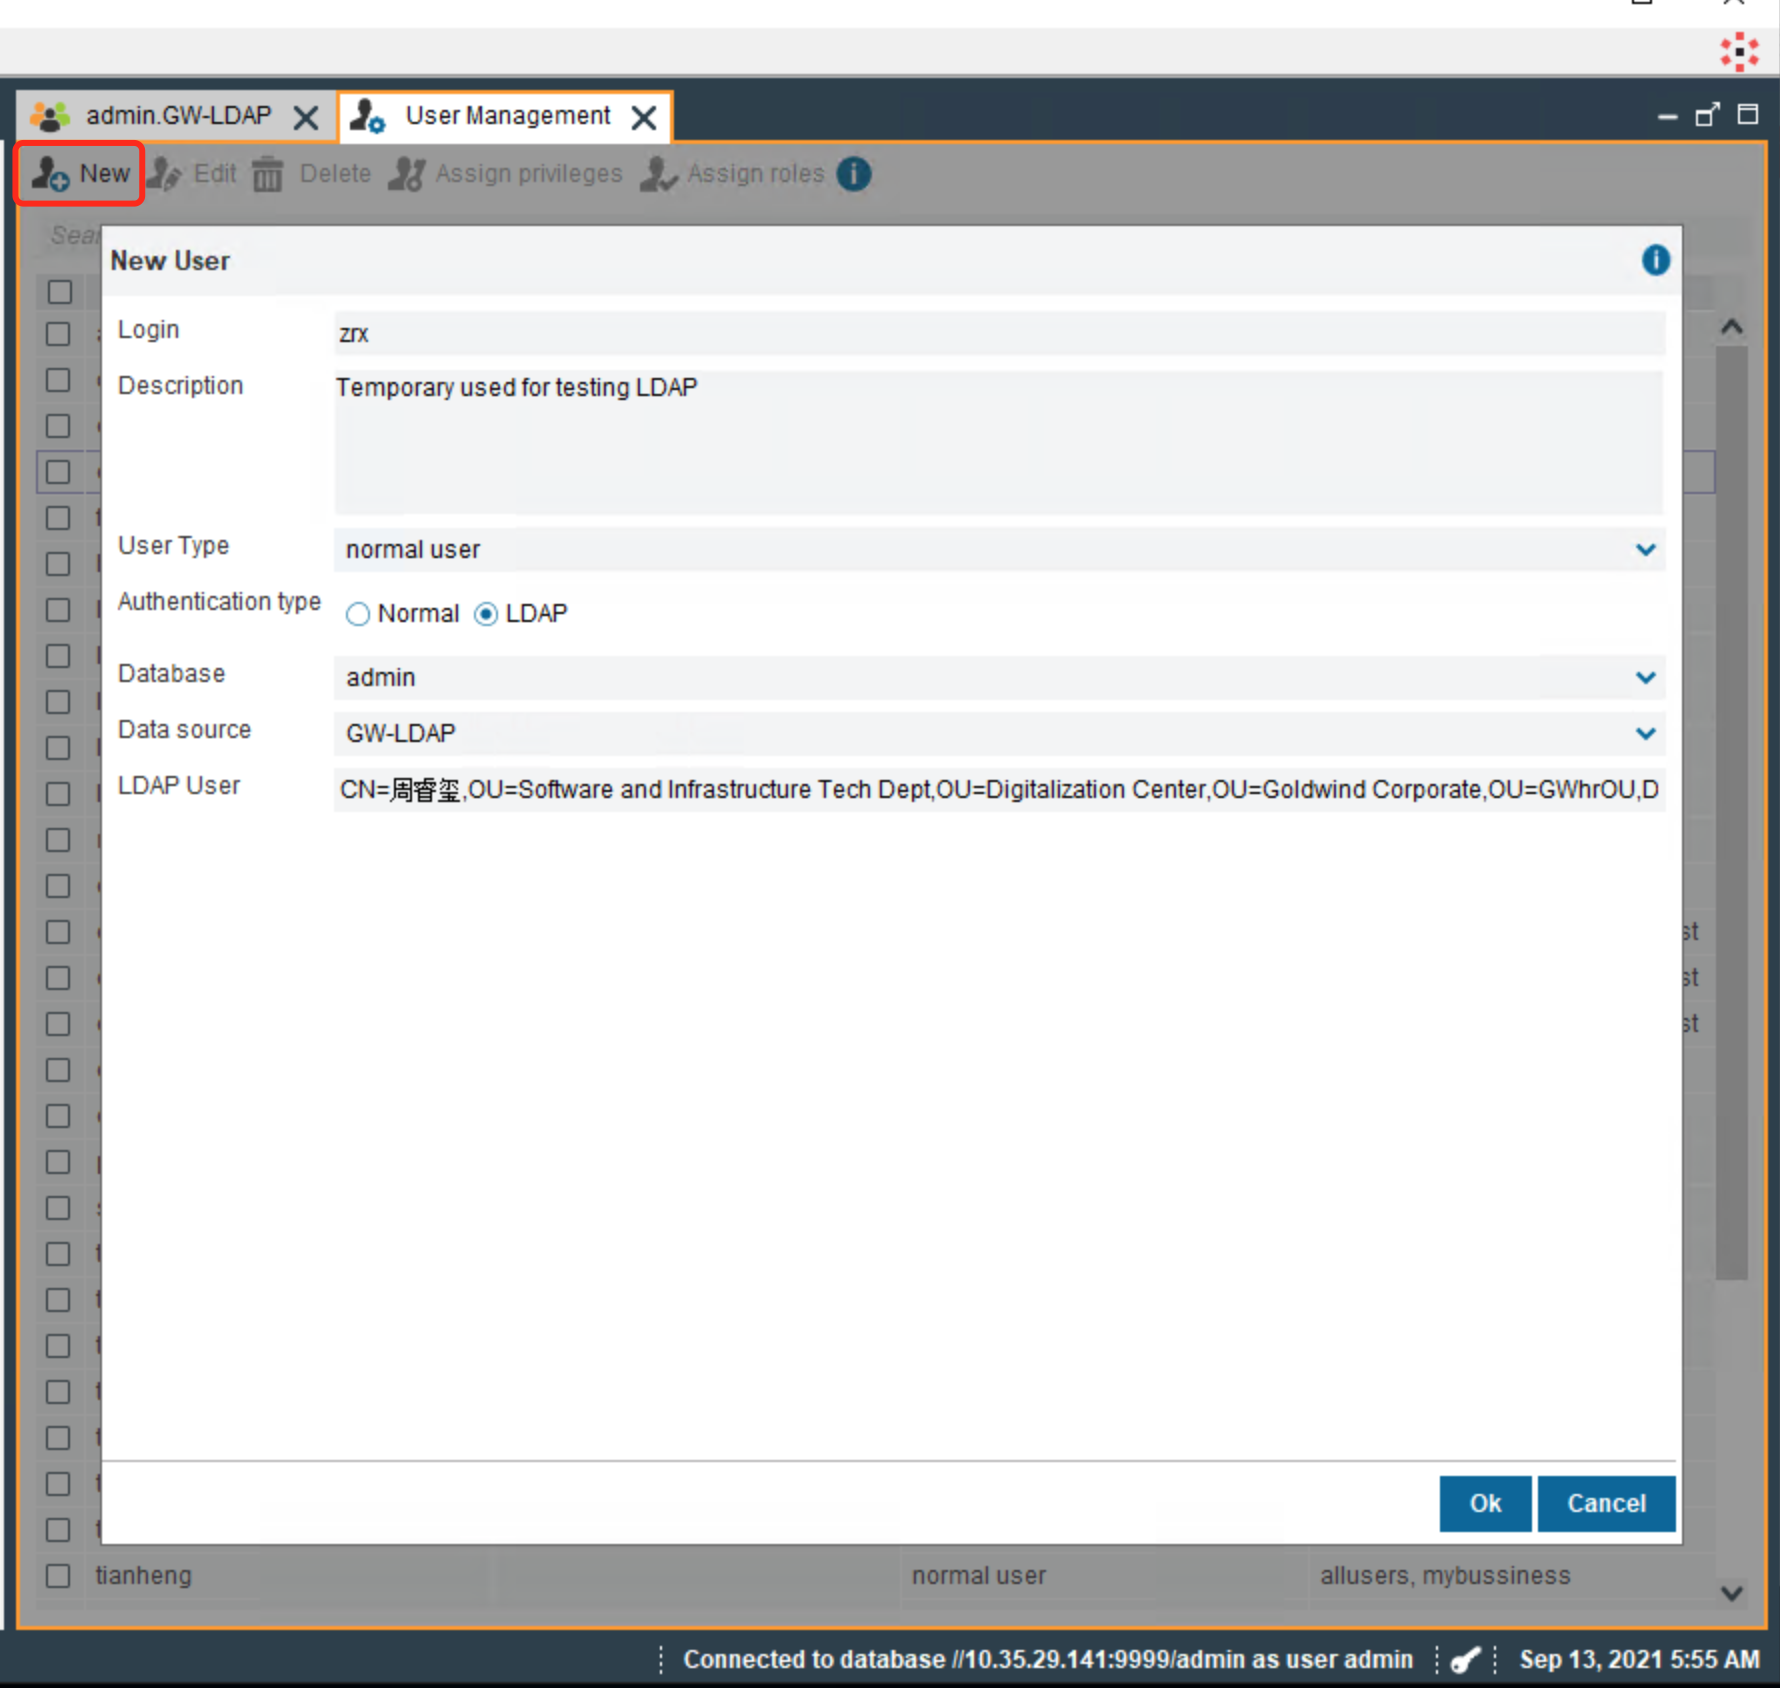Select the Normal authentication radio button
The width and height of the screenshot is (1780, 1688).
[358, 614]
